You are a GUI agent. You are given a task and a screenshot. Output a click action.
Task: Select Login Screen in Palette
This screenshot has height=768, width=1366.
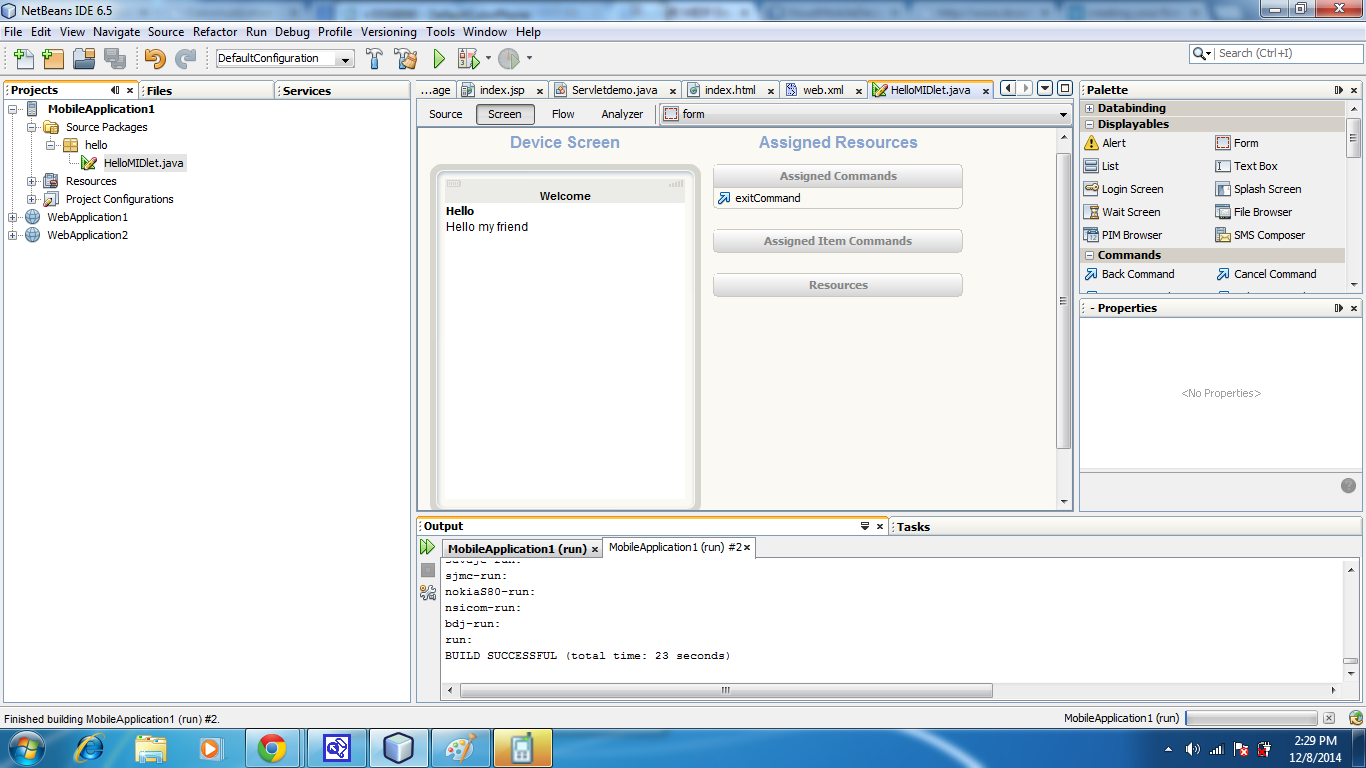point(1124,189)
